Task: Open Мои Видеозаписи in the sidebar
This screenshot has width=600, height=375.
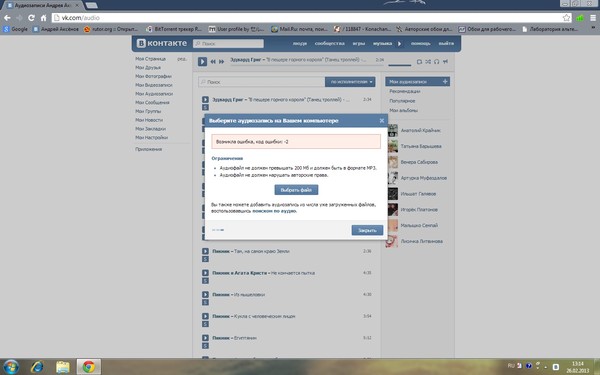Action: tap(154, 85)
